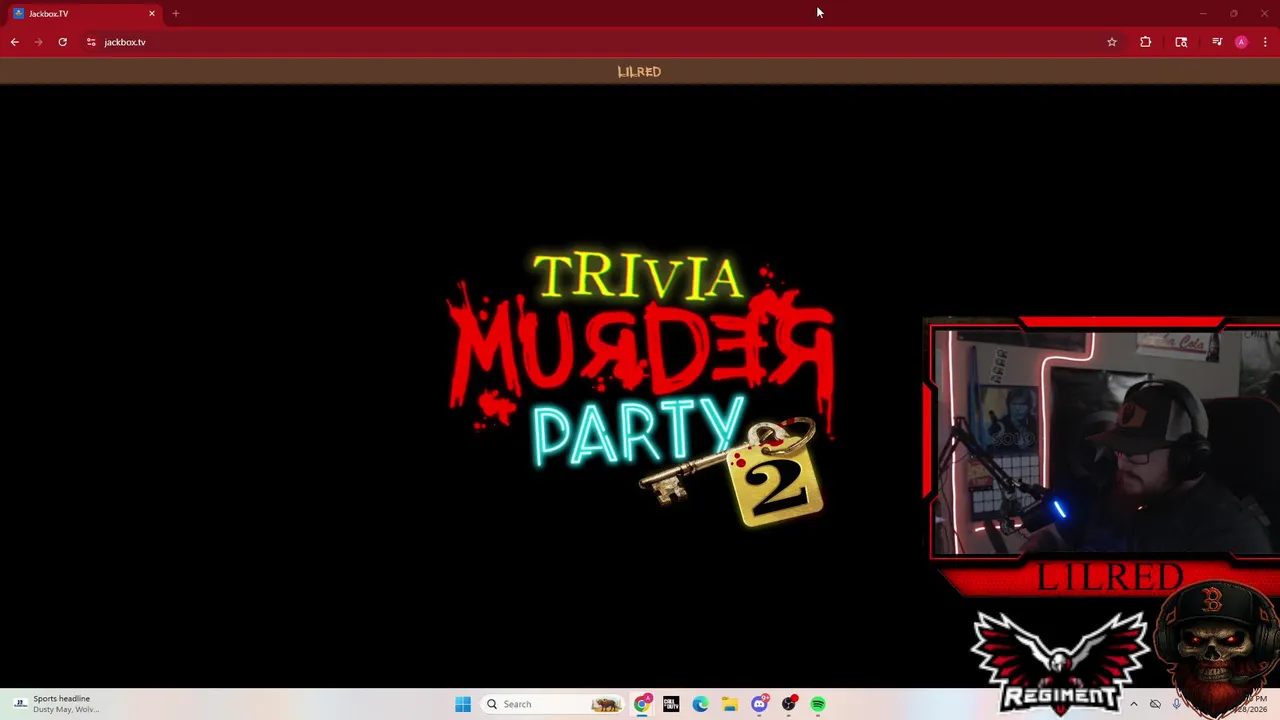
Task: Go back using the browser back arrow
Action: [14, 42]
